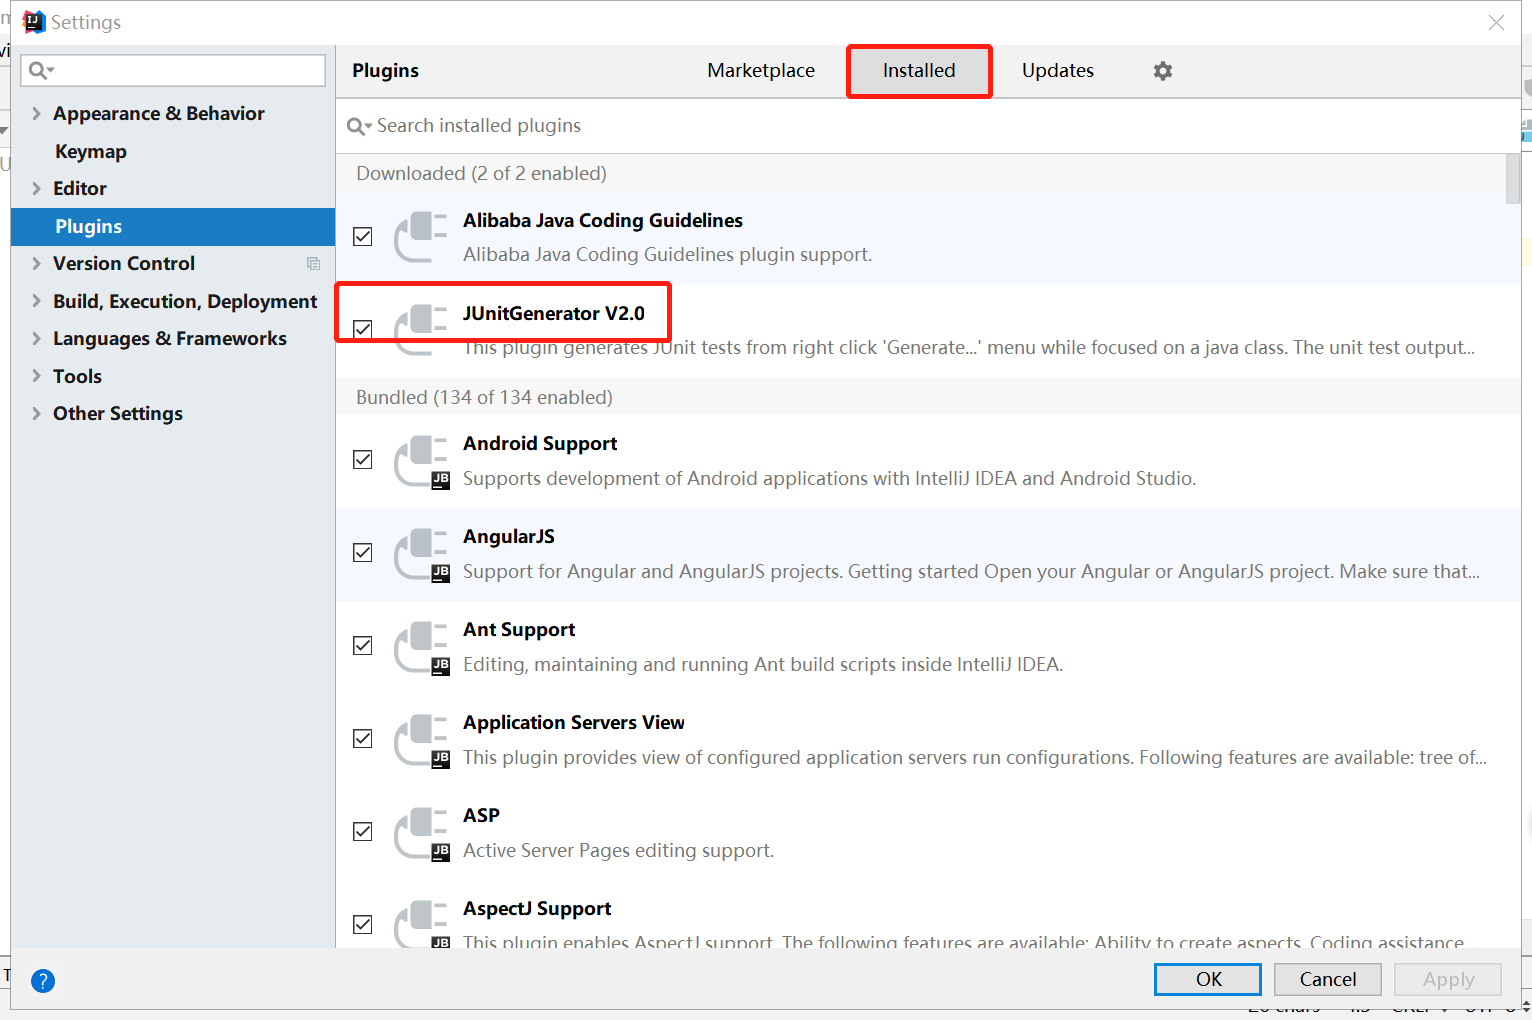Close the Settings dialog
1532x1020 pixels.
point(1496,22)
